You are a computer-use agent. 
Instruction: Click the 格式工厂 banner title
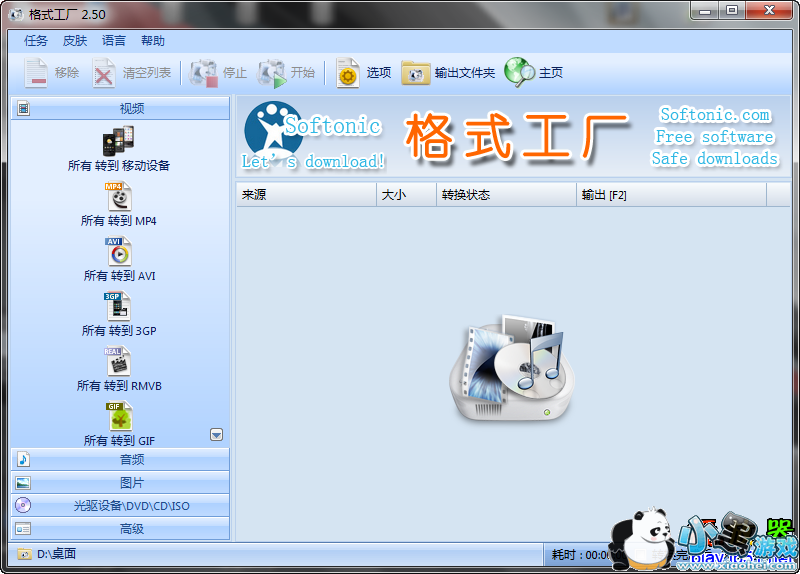[x=517, y=137]
